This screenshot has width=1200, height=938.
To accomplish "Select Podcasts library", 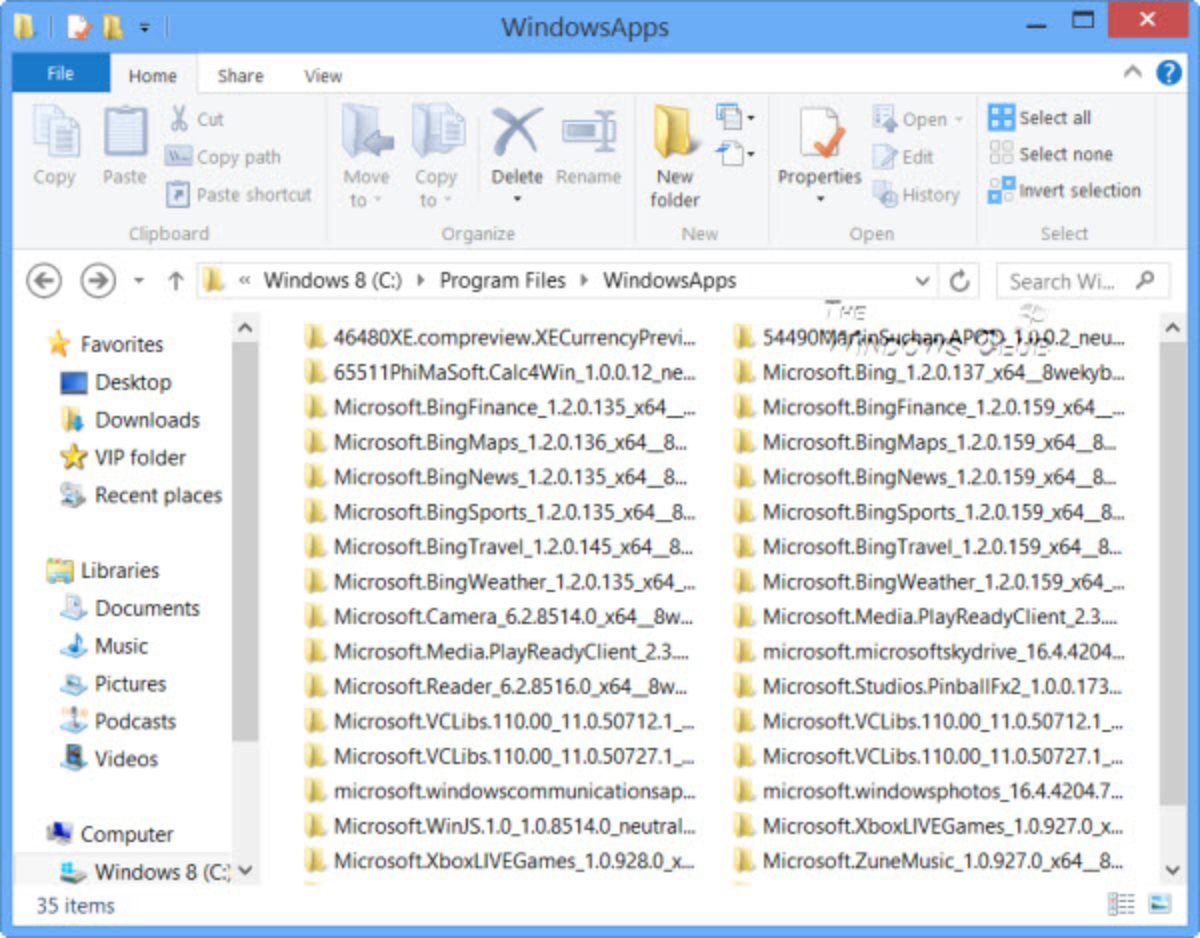I will pyautogui.click(x=118, y=721).
